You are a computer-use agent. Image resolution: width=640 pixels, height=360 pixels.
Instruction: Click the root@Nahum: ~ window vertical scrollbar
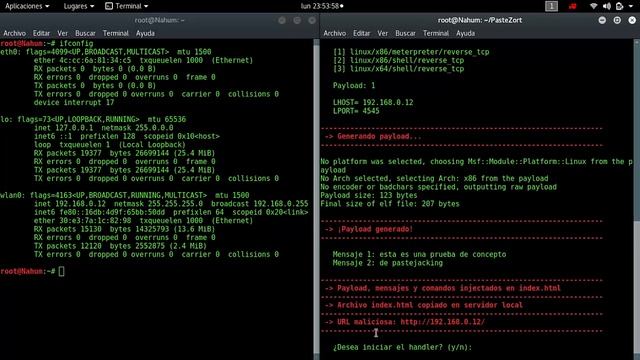pyautogui.click(x=316, y=200)
